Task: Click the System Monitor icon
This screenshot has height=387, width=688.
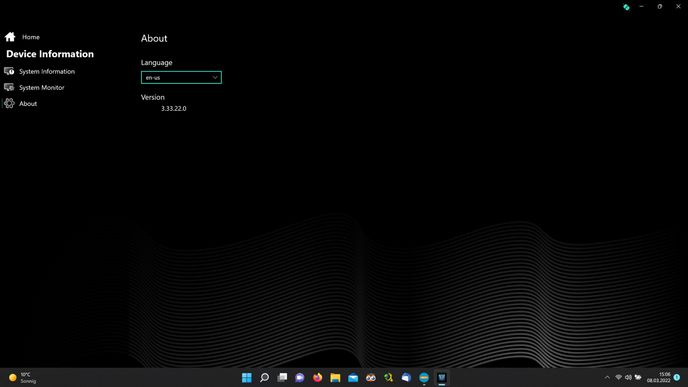Action: coord(9,87)
